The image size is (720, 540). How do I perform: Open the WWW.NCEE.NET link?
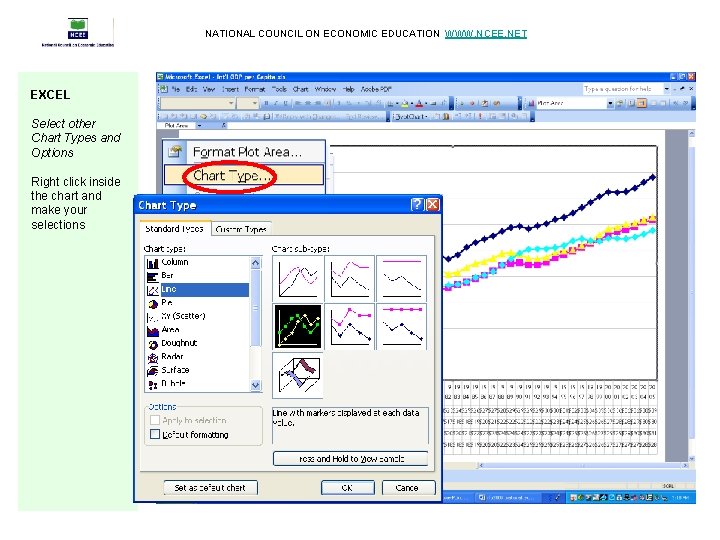486,34
